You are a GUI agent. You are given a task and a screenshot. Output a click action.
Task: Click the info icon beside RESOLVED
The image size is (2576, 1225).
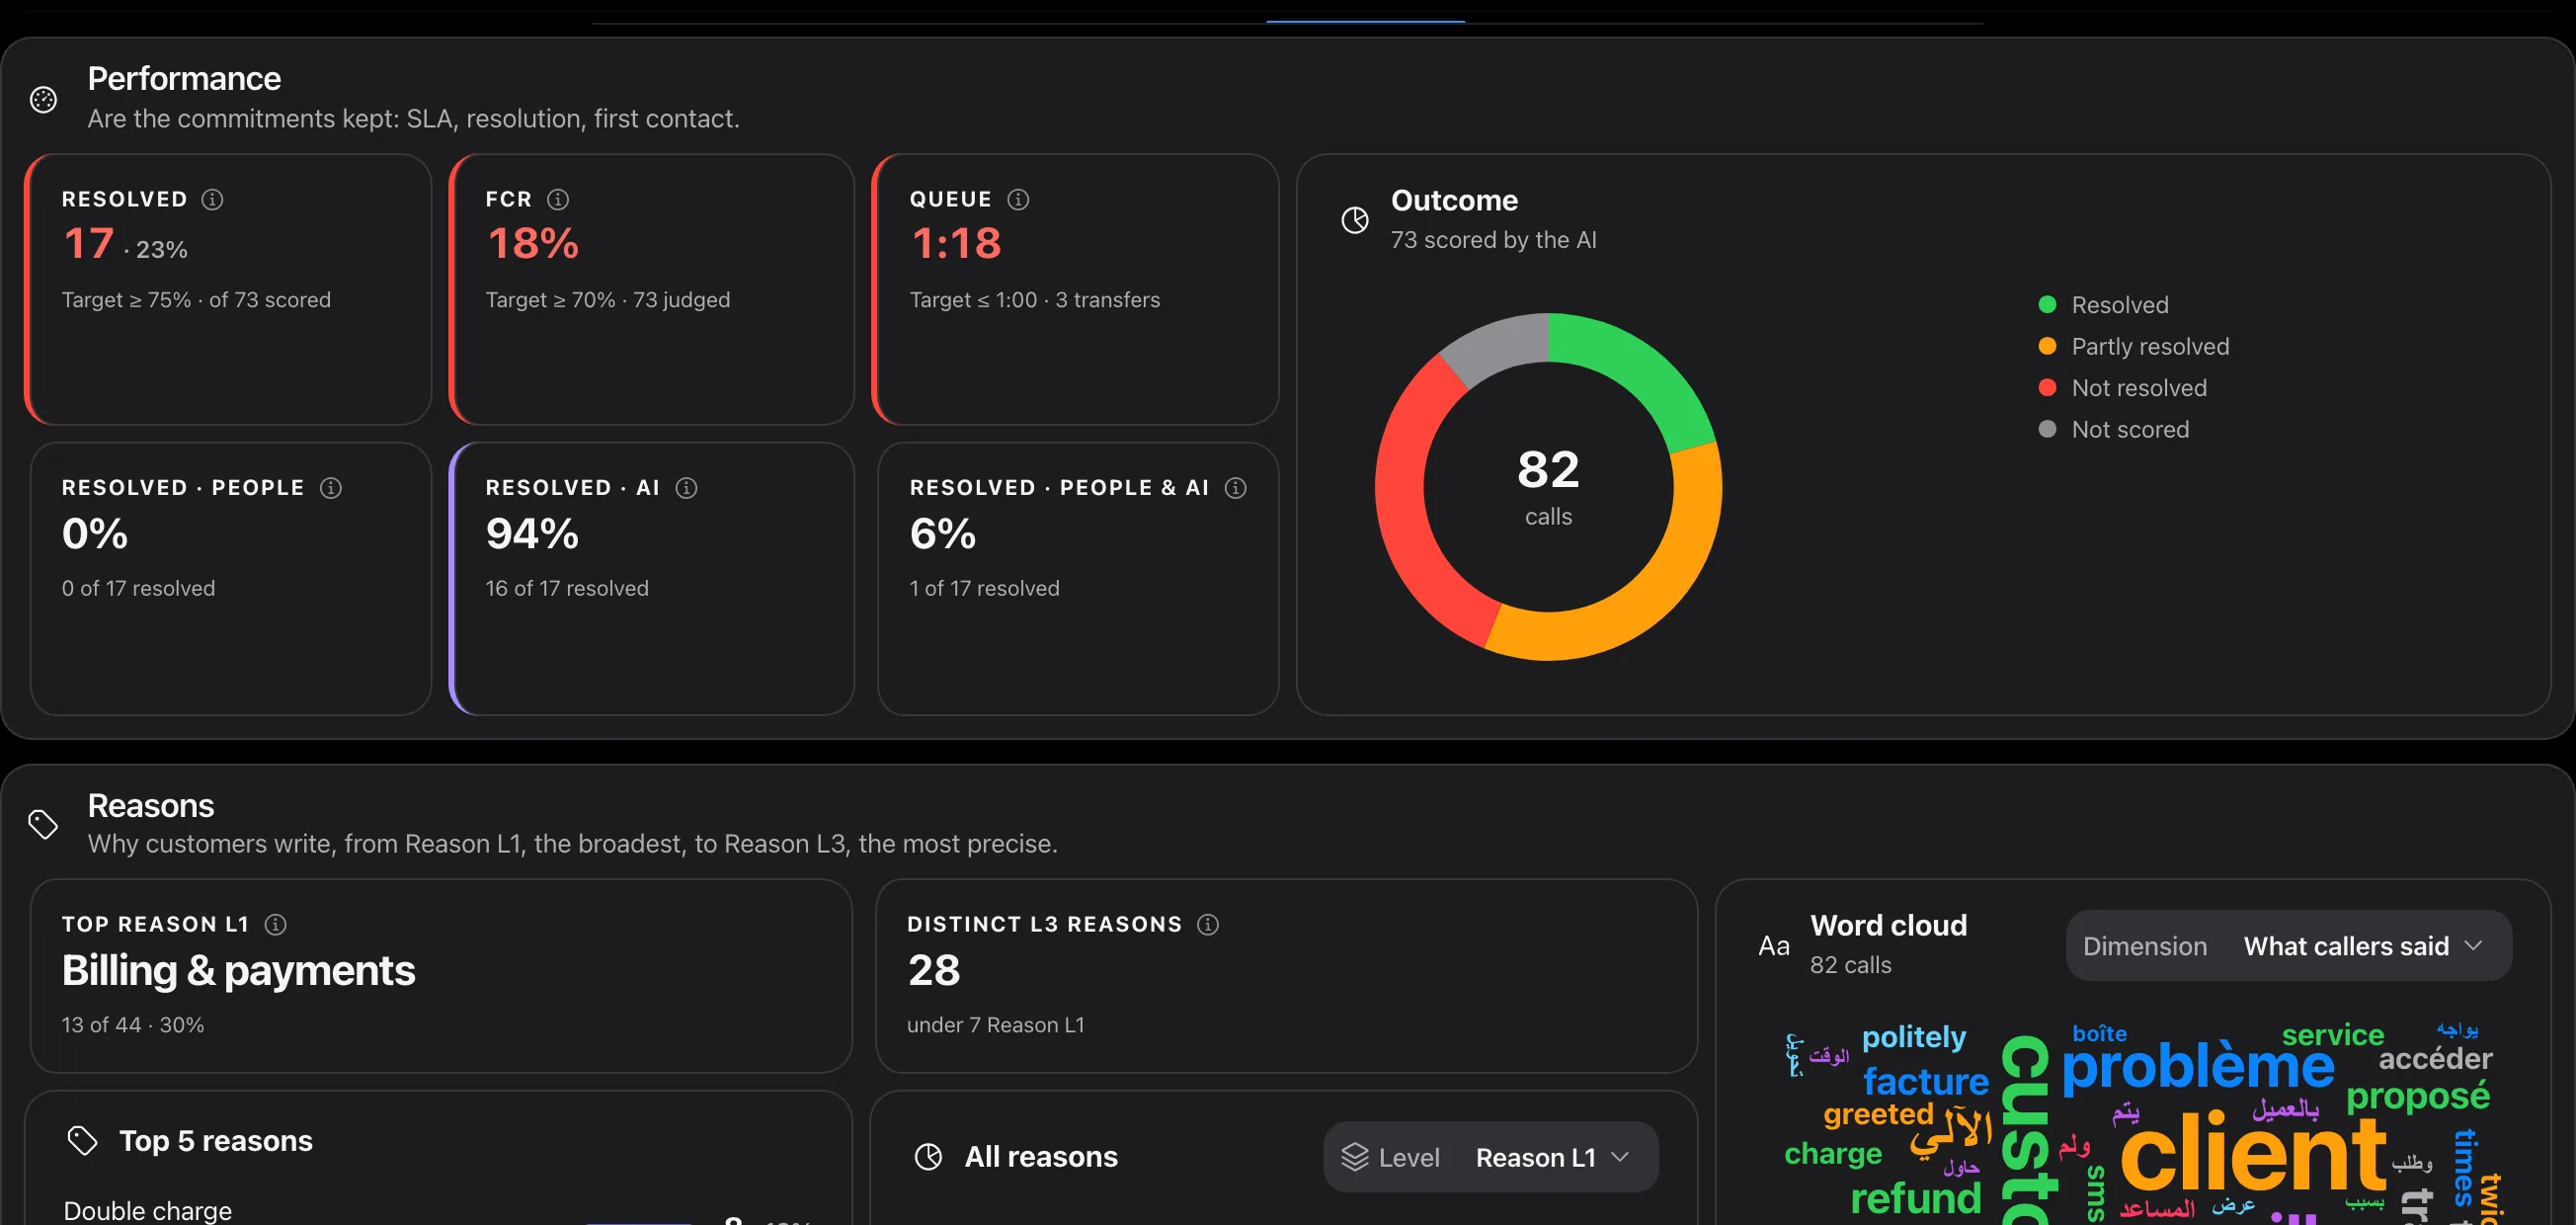212,199
